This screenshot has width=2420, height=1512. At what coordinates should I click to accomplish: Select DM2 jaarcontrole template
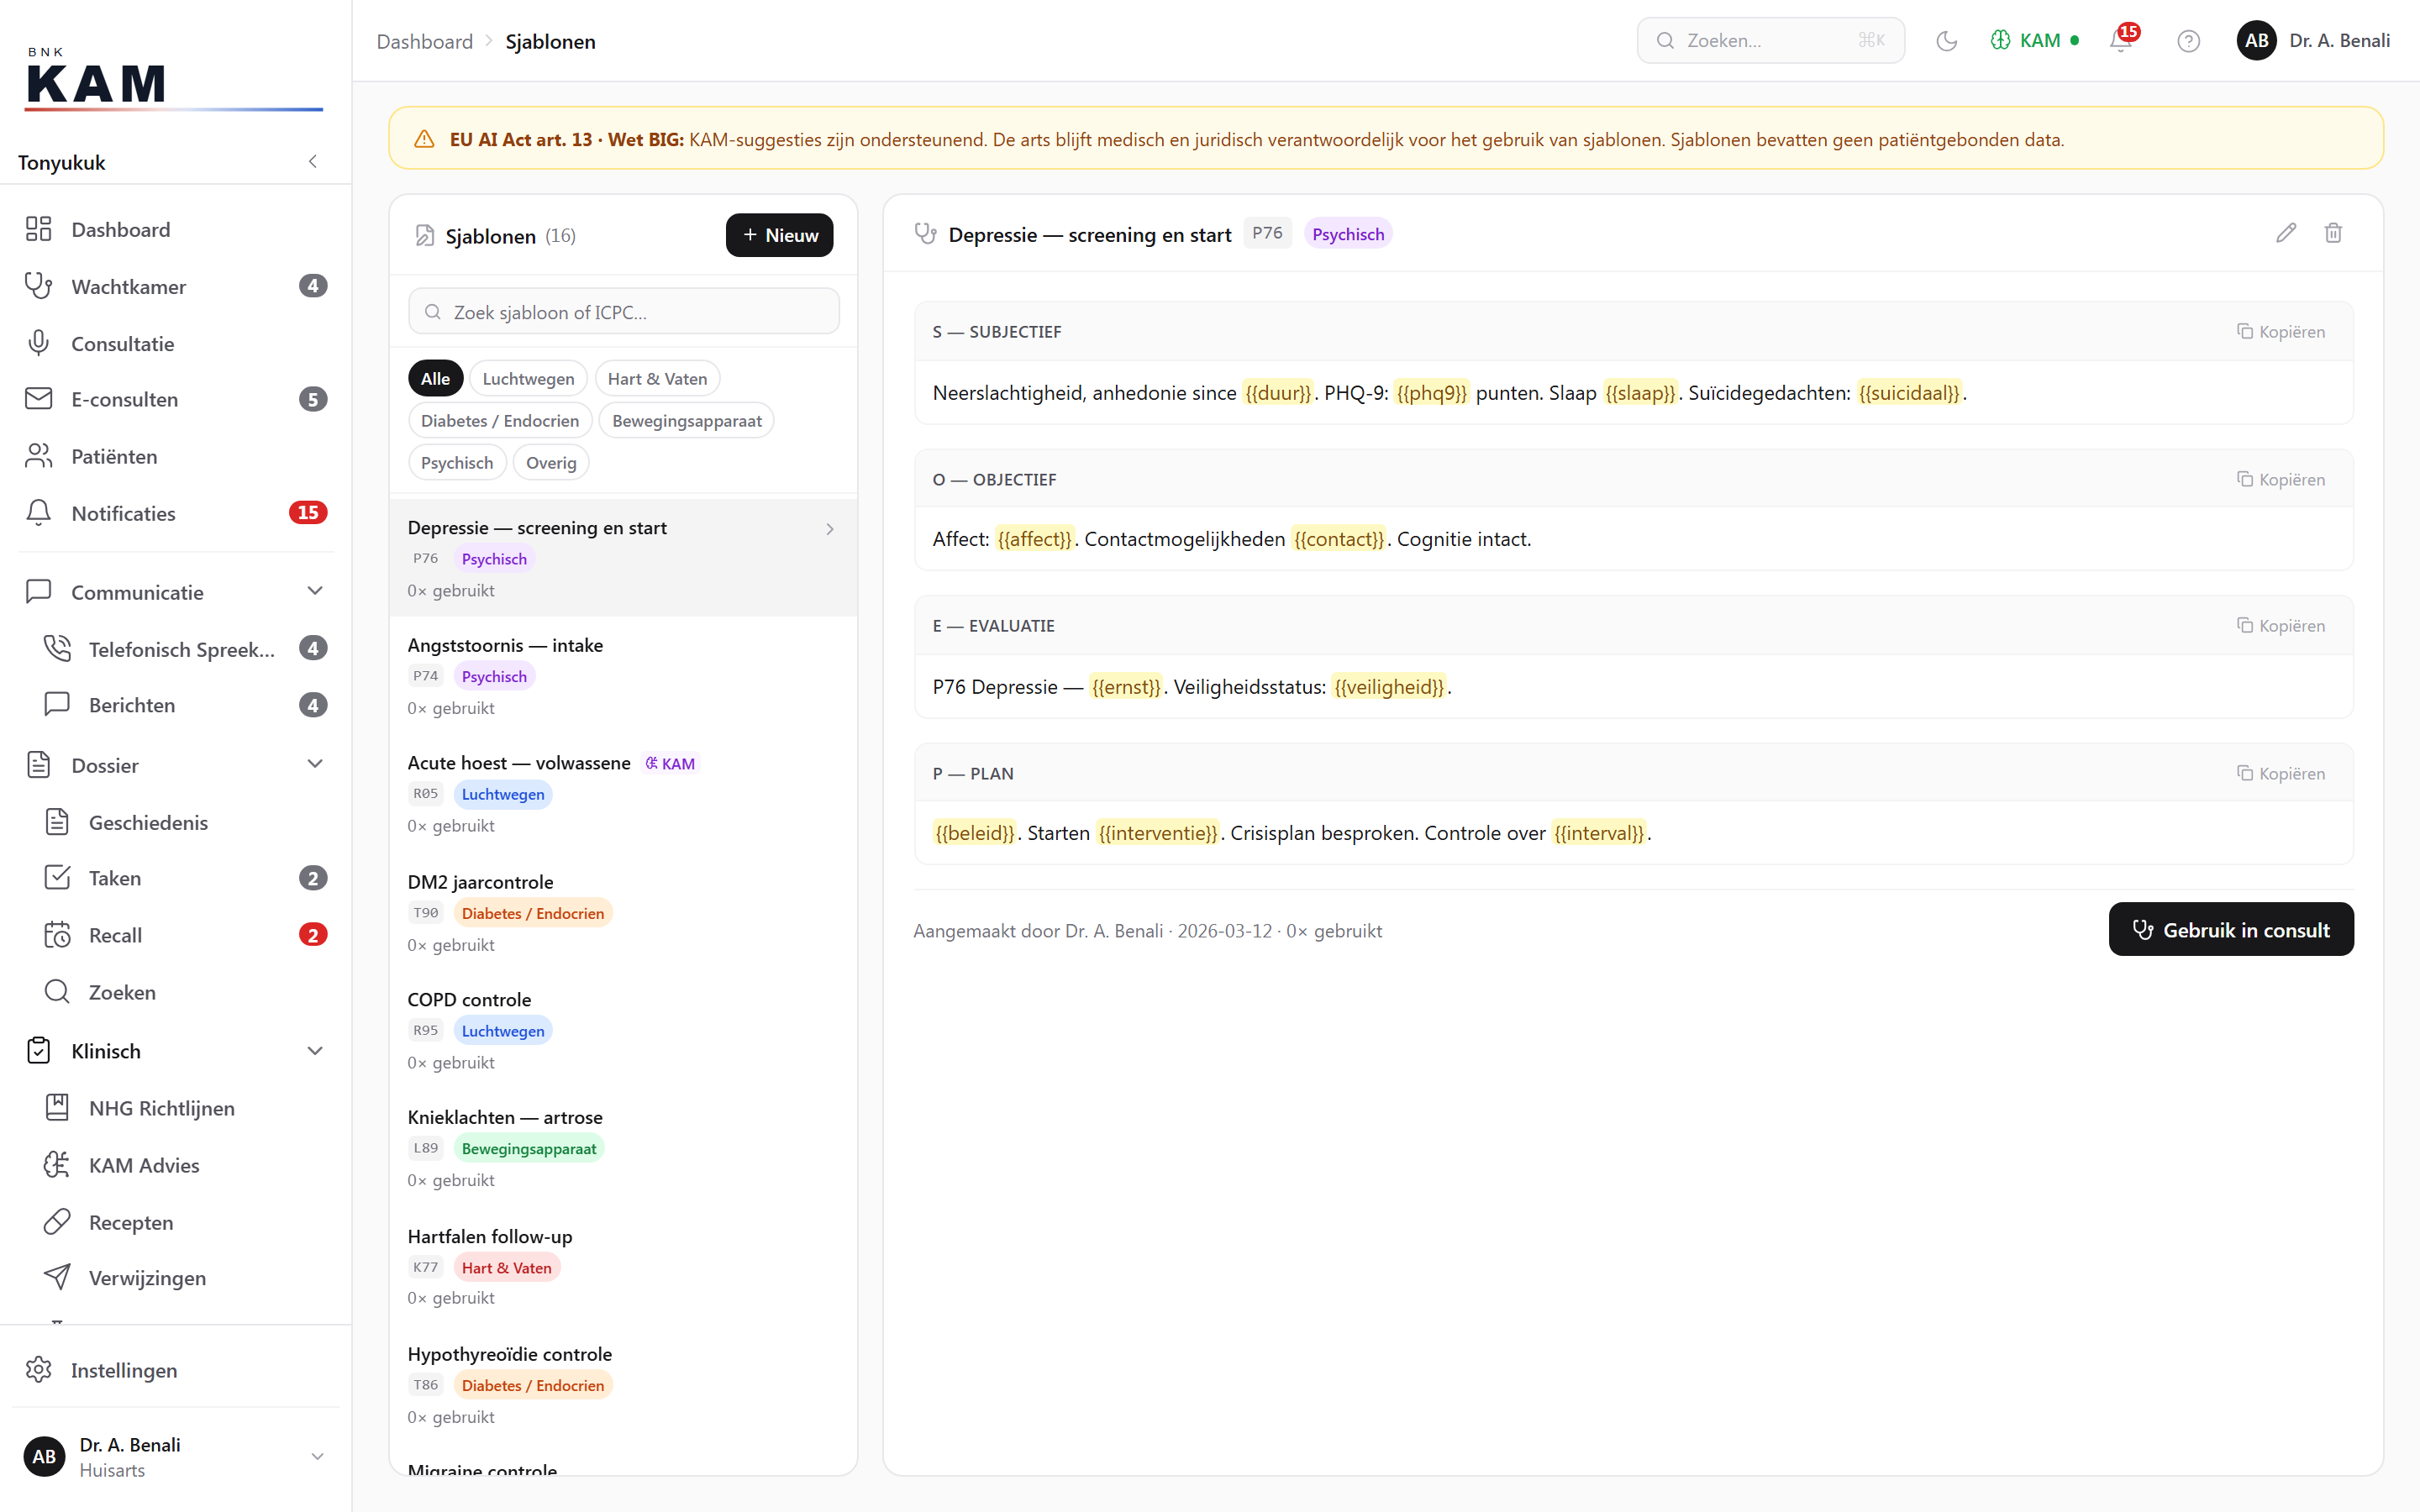pos(623,912)
